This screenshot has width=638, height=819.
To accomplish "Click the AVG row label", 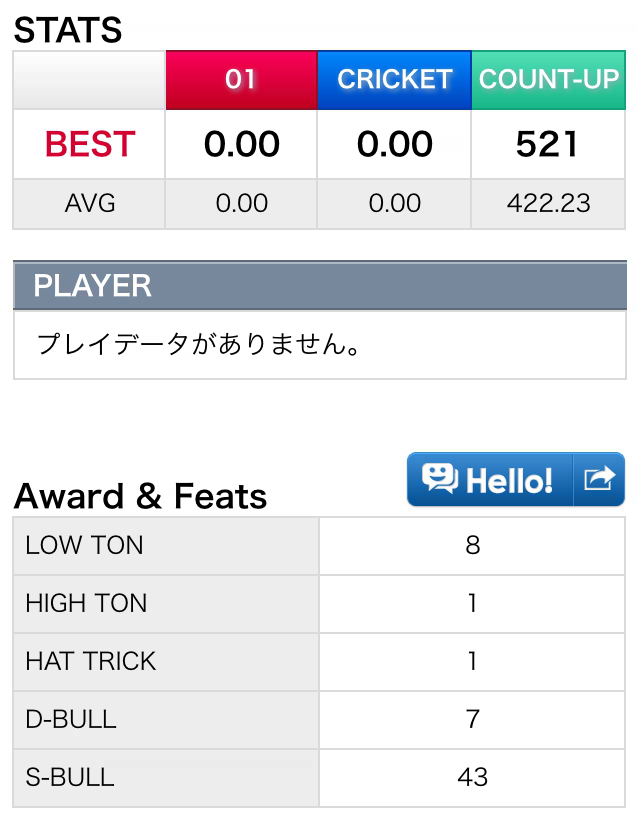I will click(x=89, y=203).
